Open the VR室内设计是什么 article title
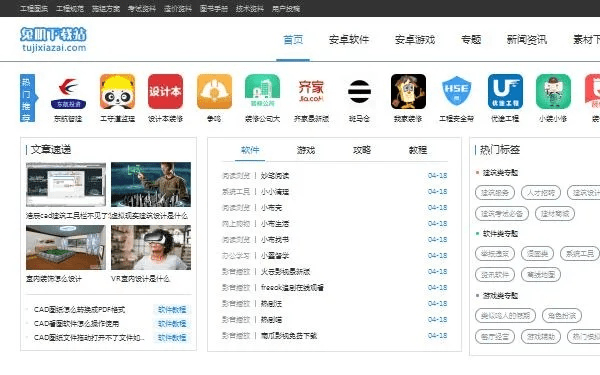Viewport: 600px width, 375px height. [140, 279]
